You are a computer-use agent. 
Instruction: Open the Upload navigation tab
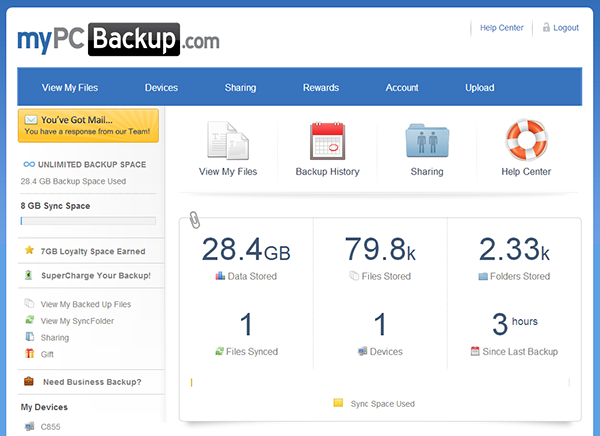tap(479, 88)
